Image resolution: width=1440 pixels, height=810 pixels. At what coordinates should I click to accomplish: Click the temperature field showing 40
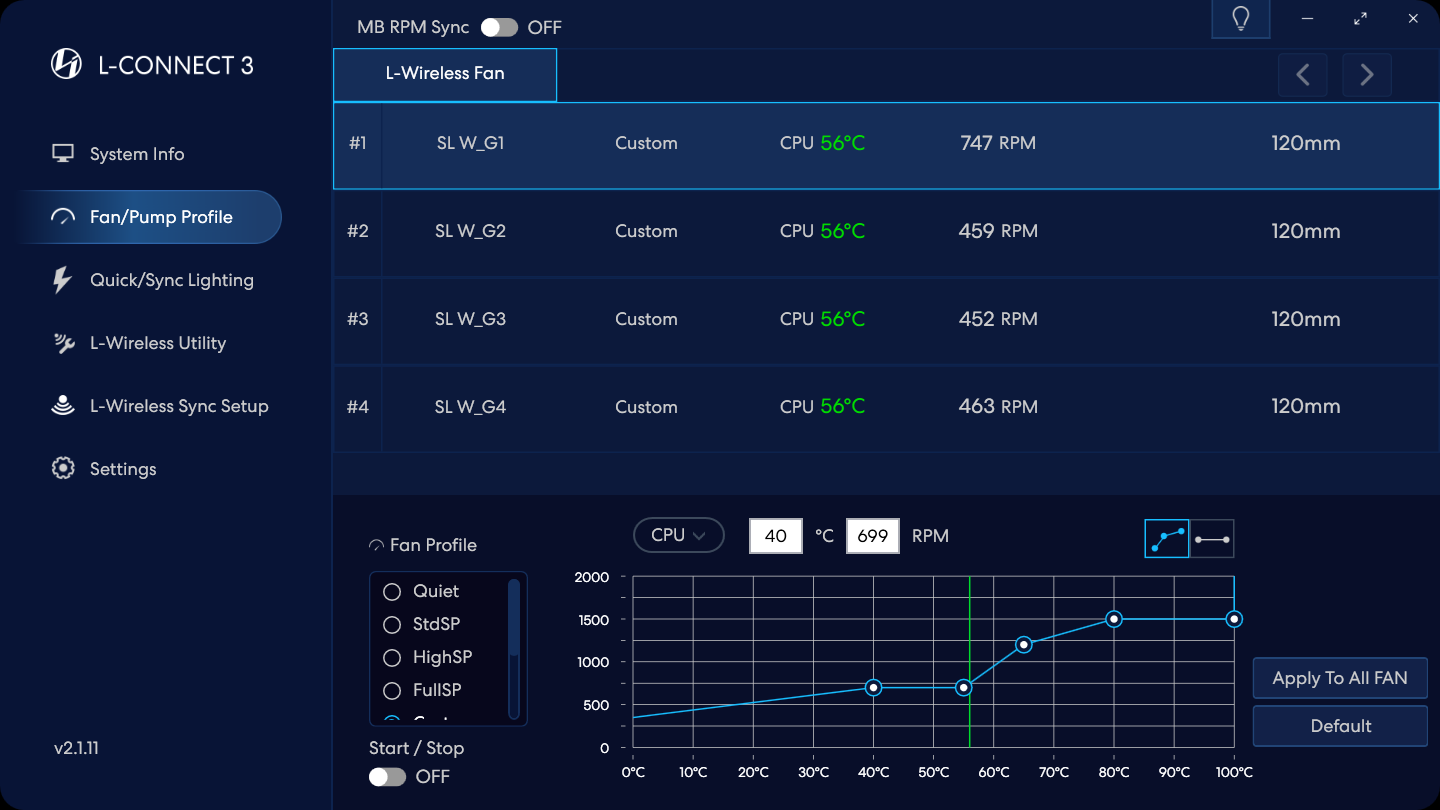click(x=776, y=536)
